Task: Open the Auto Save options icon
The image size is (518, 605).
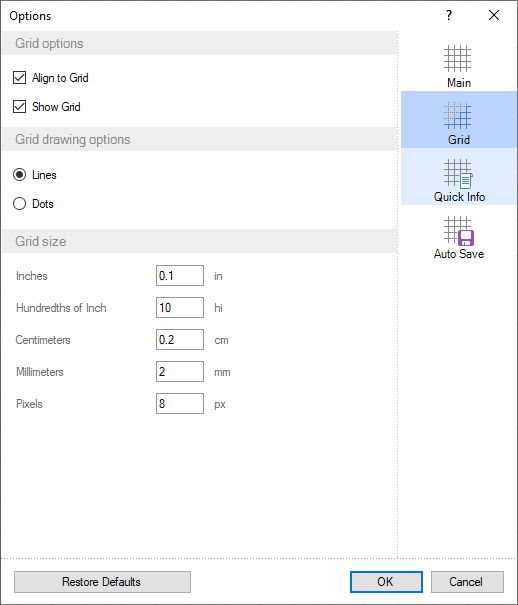Action: click(459, 231)
